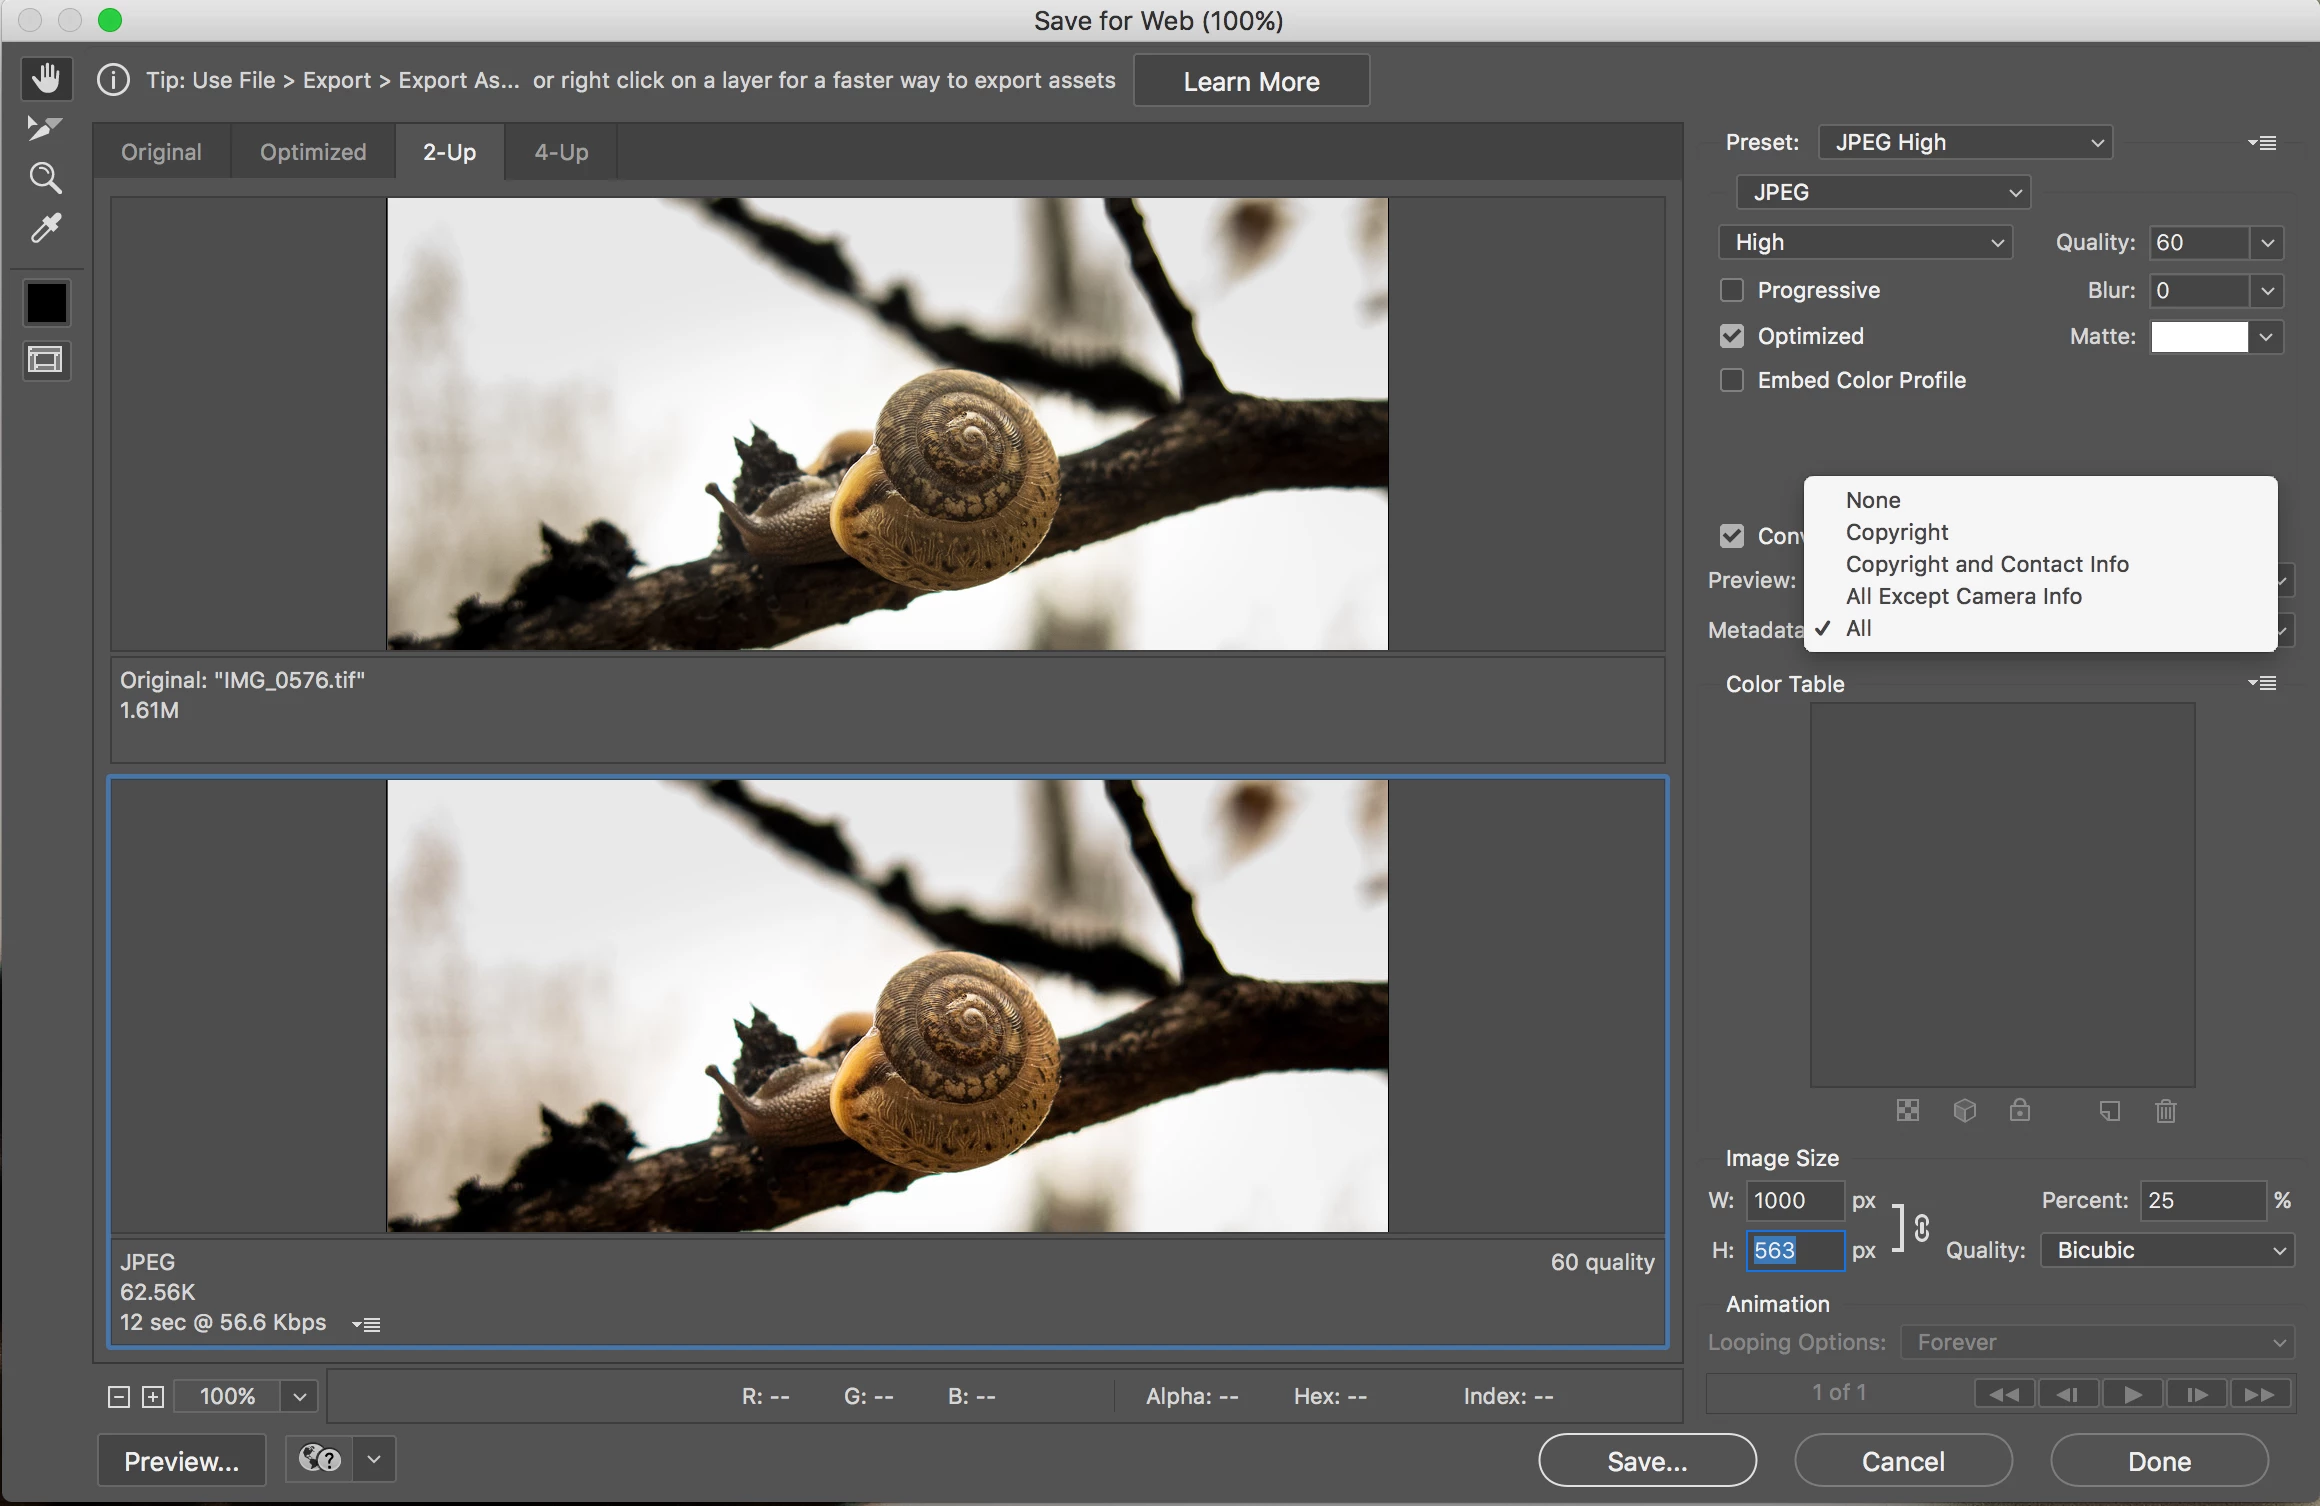Viewport: 2320px width, 1506px height.
Task: Enable the Progressive checkbox
Action: point(1732,290)
